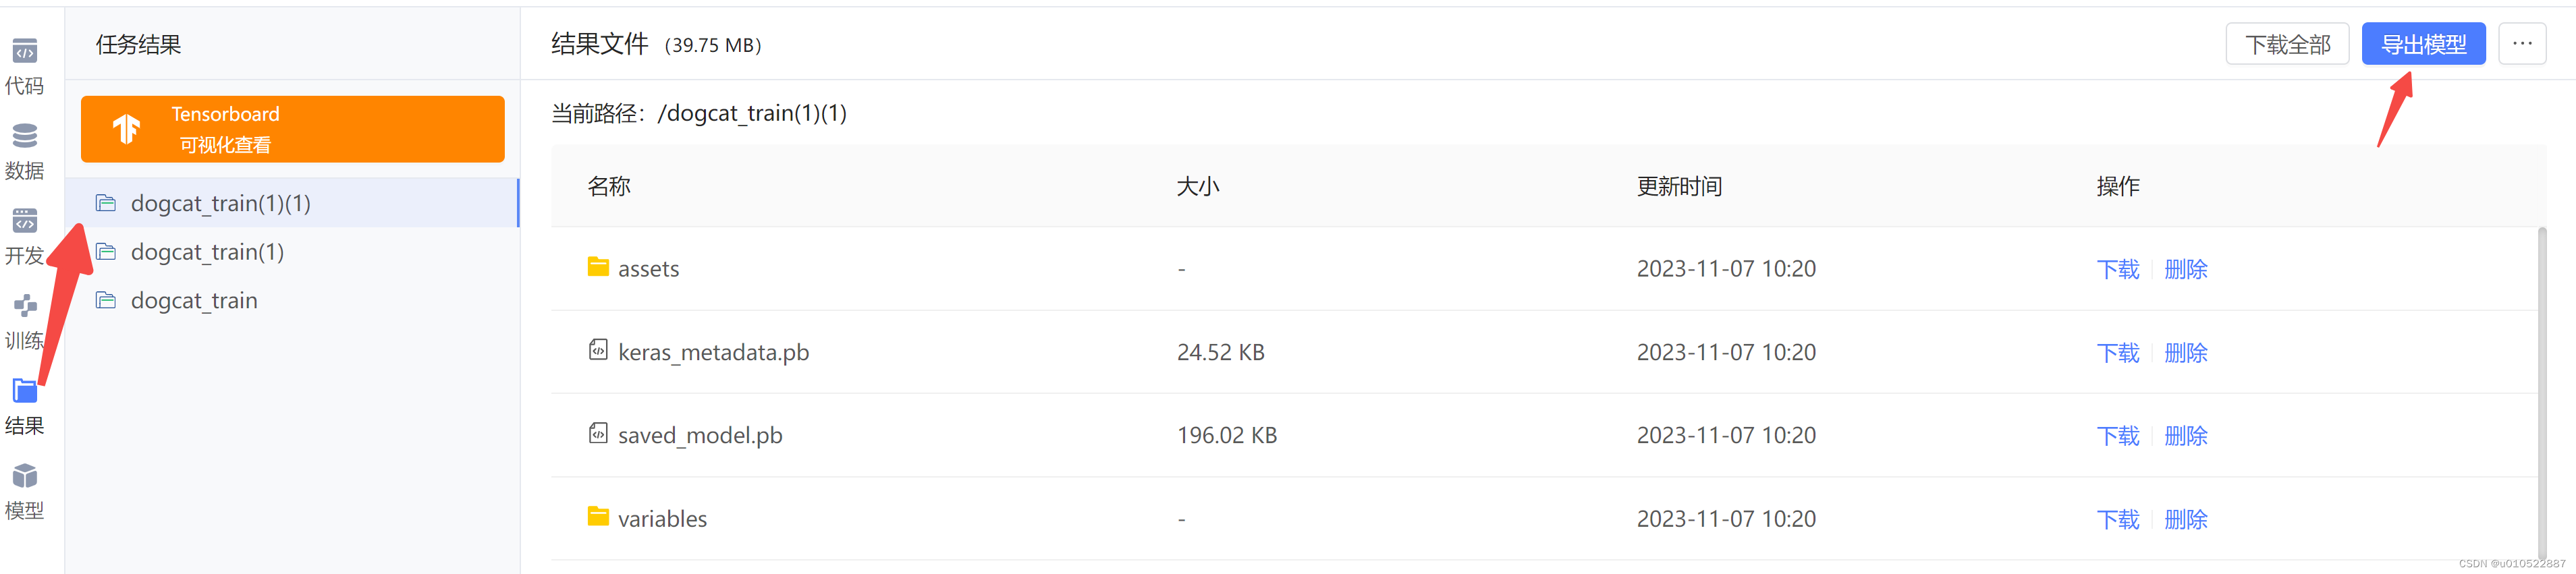The image size is (2576, 574).
Task: Open the 数据 (data) sidebar icon
Action: point(25,136)
